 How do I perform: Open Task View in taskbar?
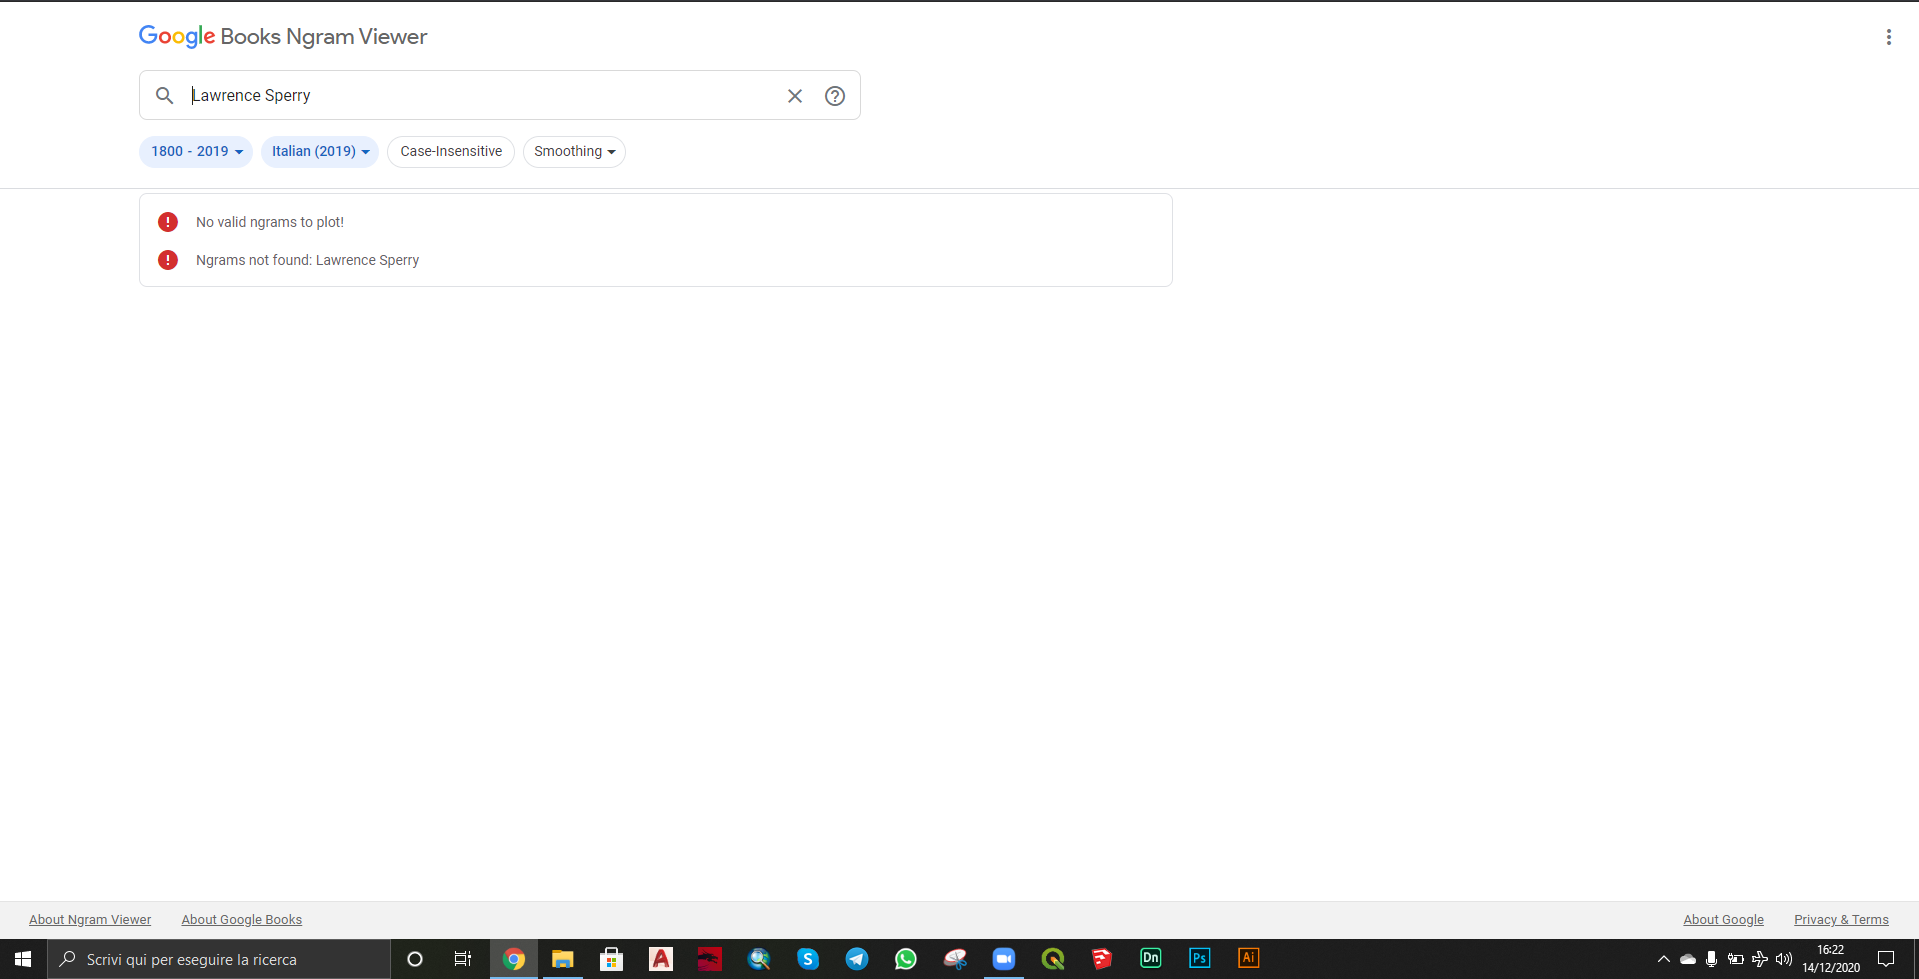pyautogui.click(x=463, y=959)
